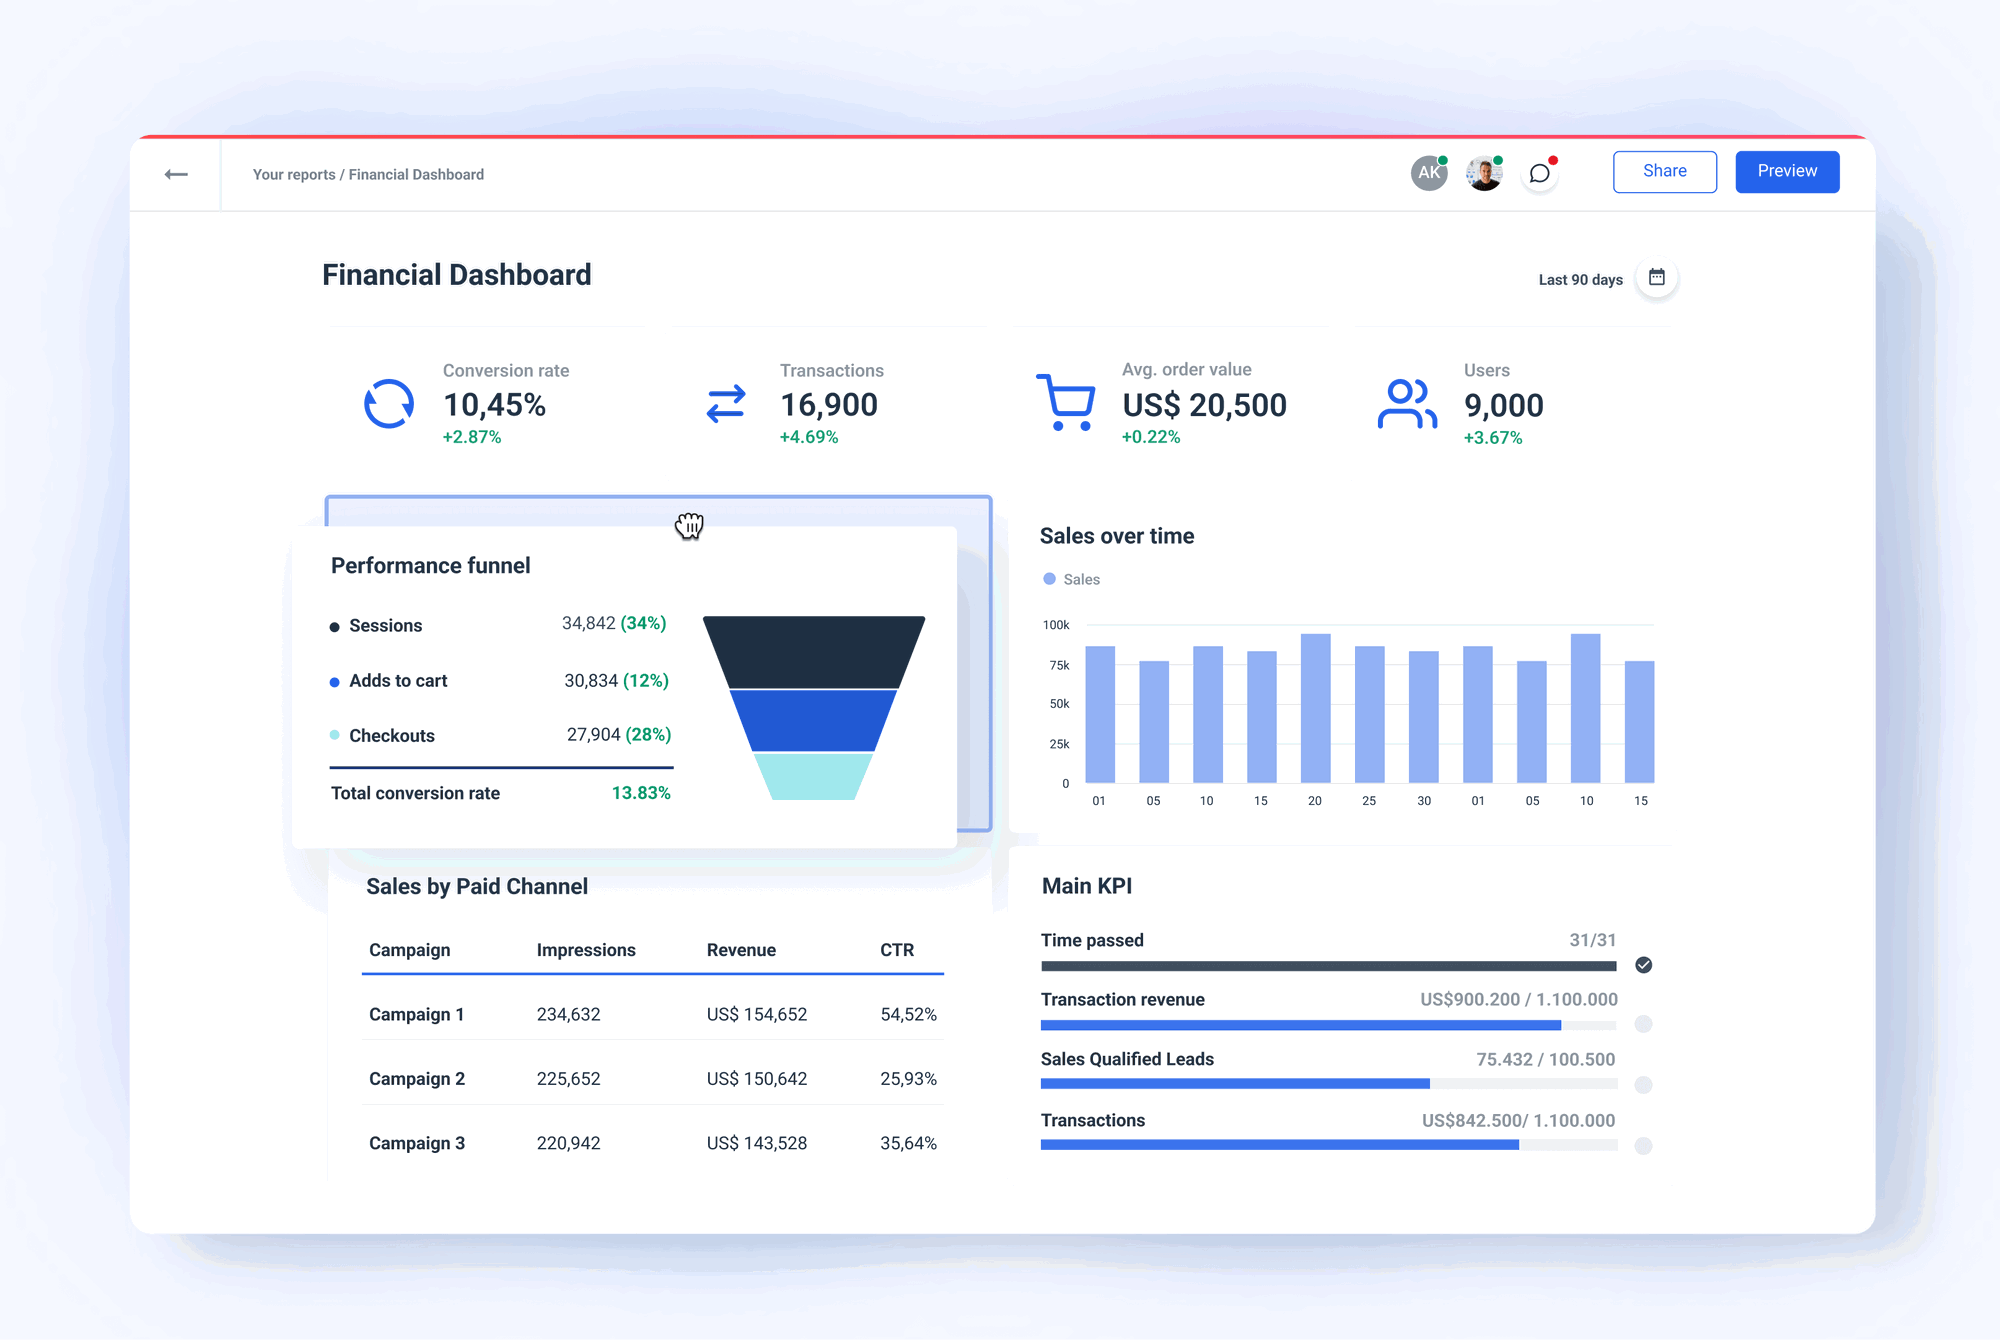Viewport: 2000px width, 1340px height.
Task: Select the radio circle beside Transaction revenue
Action: tap(1643, 1024)
